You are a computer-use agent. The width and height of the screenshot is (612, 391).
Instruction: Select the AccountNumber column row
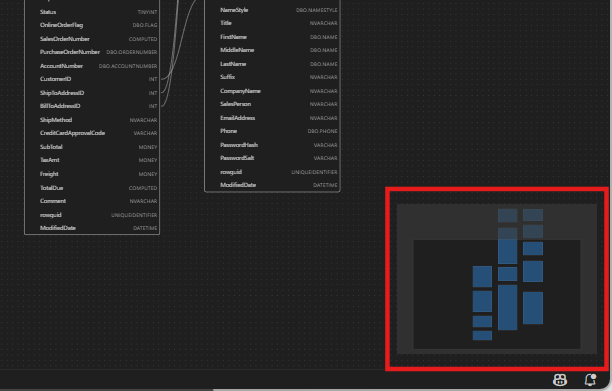[x=92, y=66]
